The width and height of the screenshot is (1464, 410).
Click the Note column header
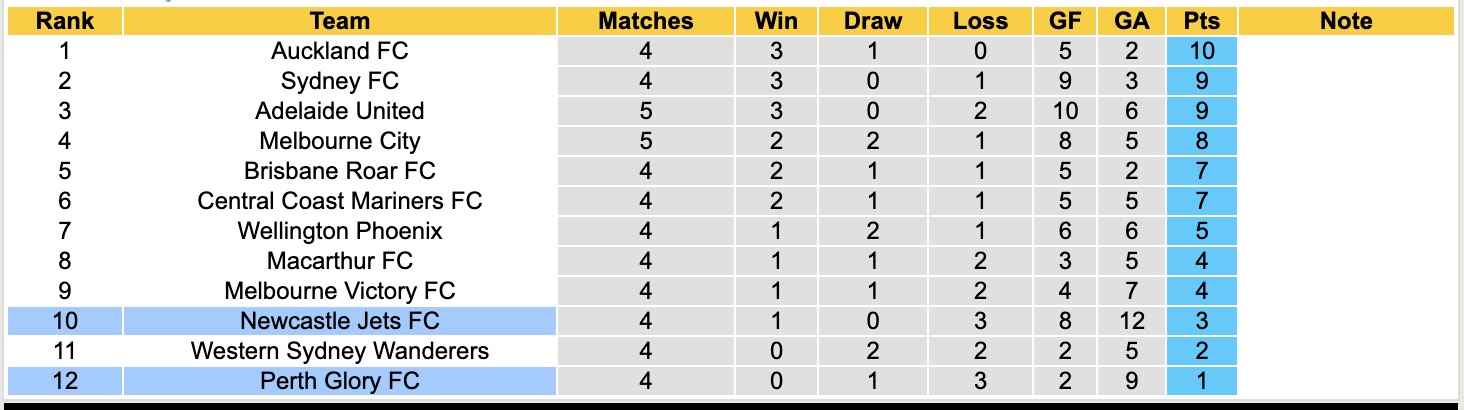pyautogui.click(x=1346, y=21)
